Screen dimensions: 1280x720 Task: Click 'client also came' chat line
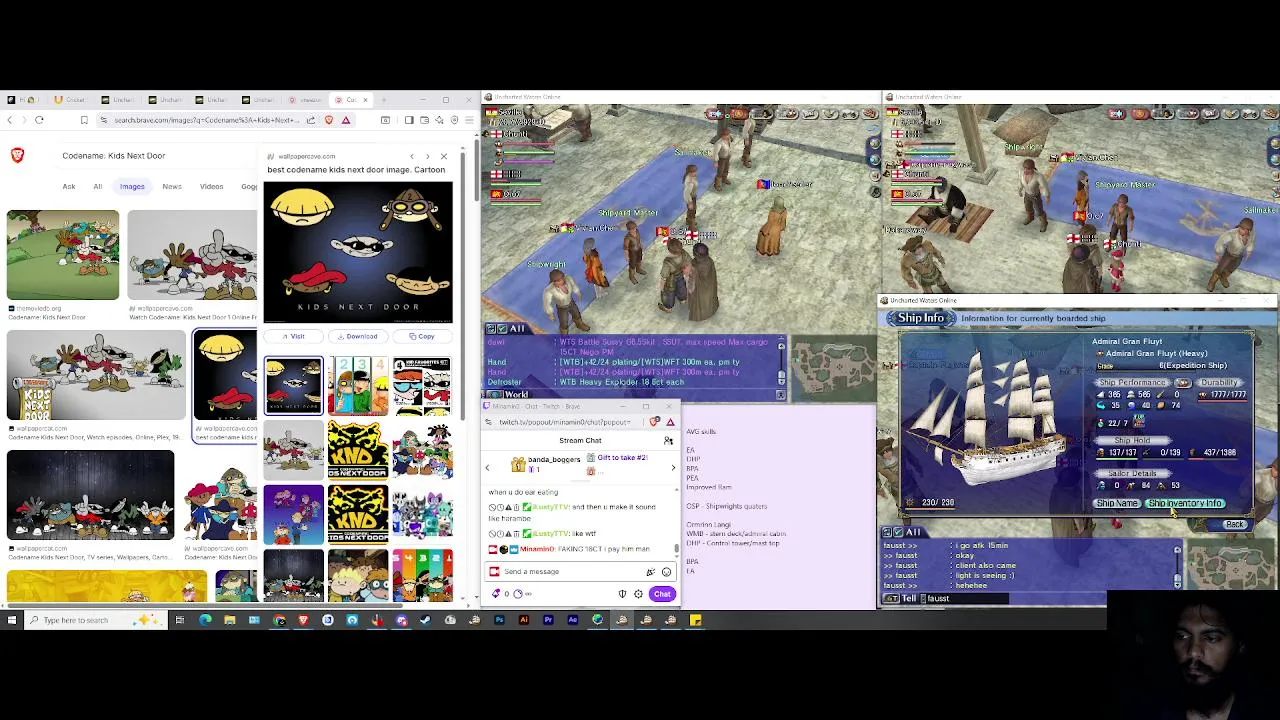click(x=985, y=566)
